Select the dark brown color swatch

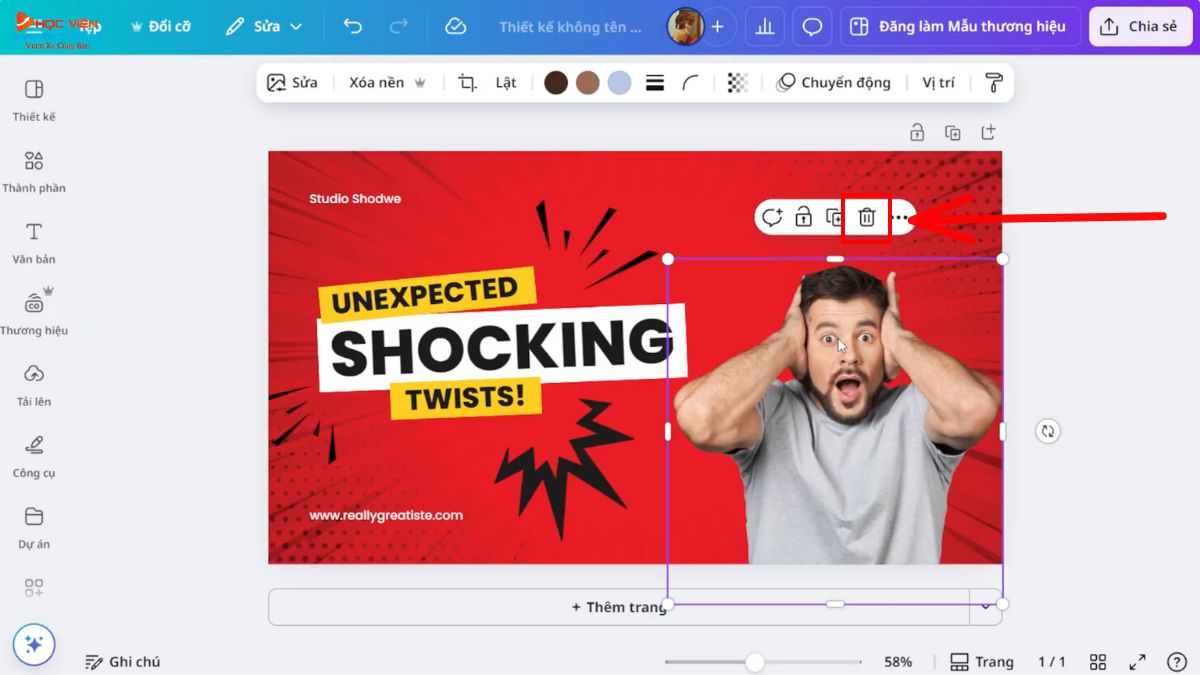(x=556, y=83)
